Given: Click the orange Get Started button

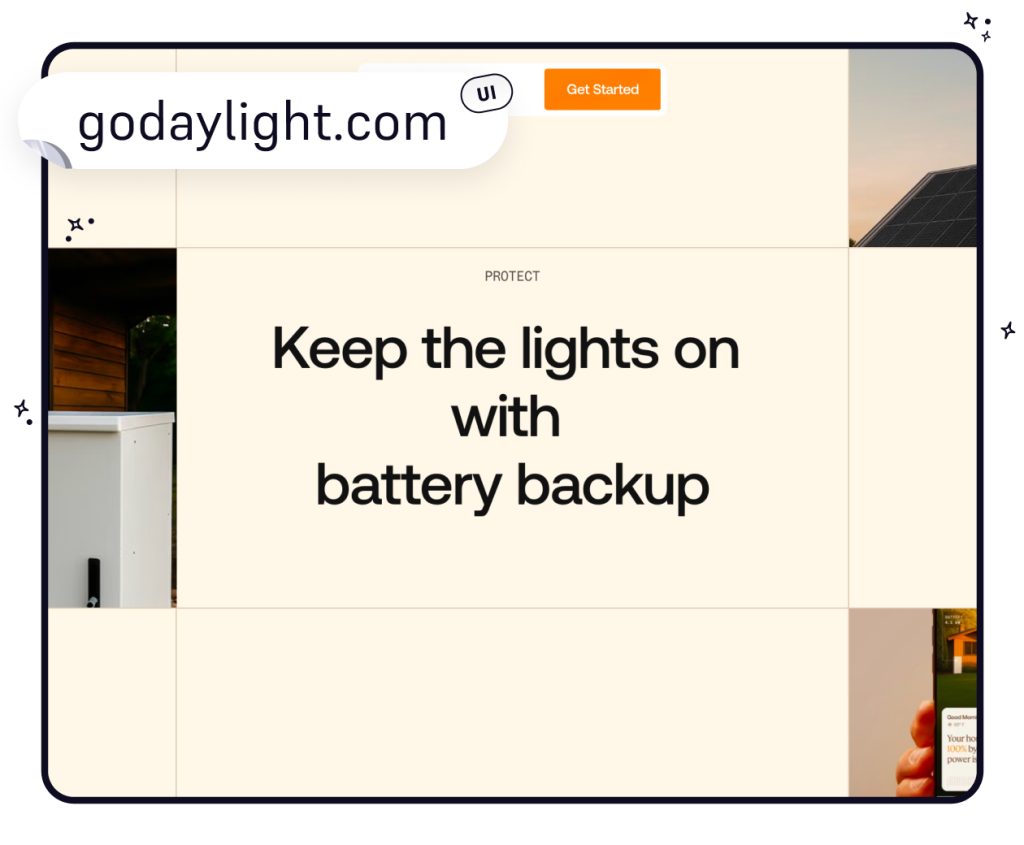Looking at the screenshot, I should 602,89.
